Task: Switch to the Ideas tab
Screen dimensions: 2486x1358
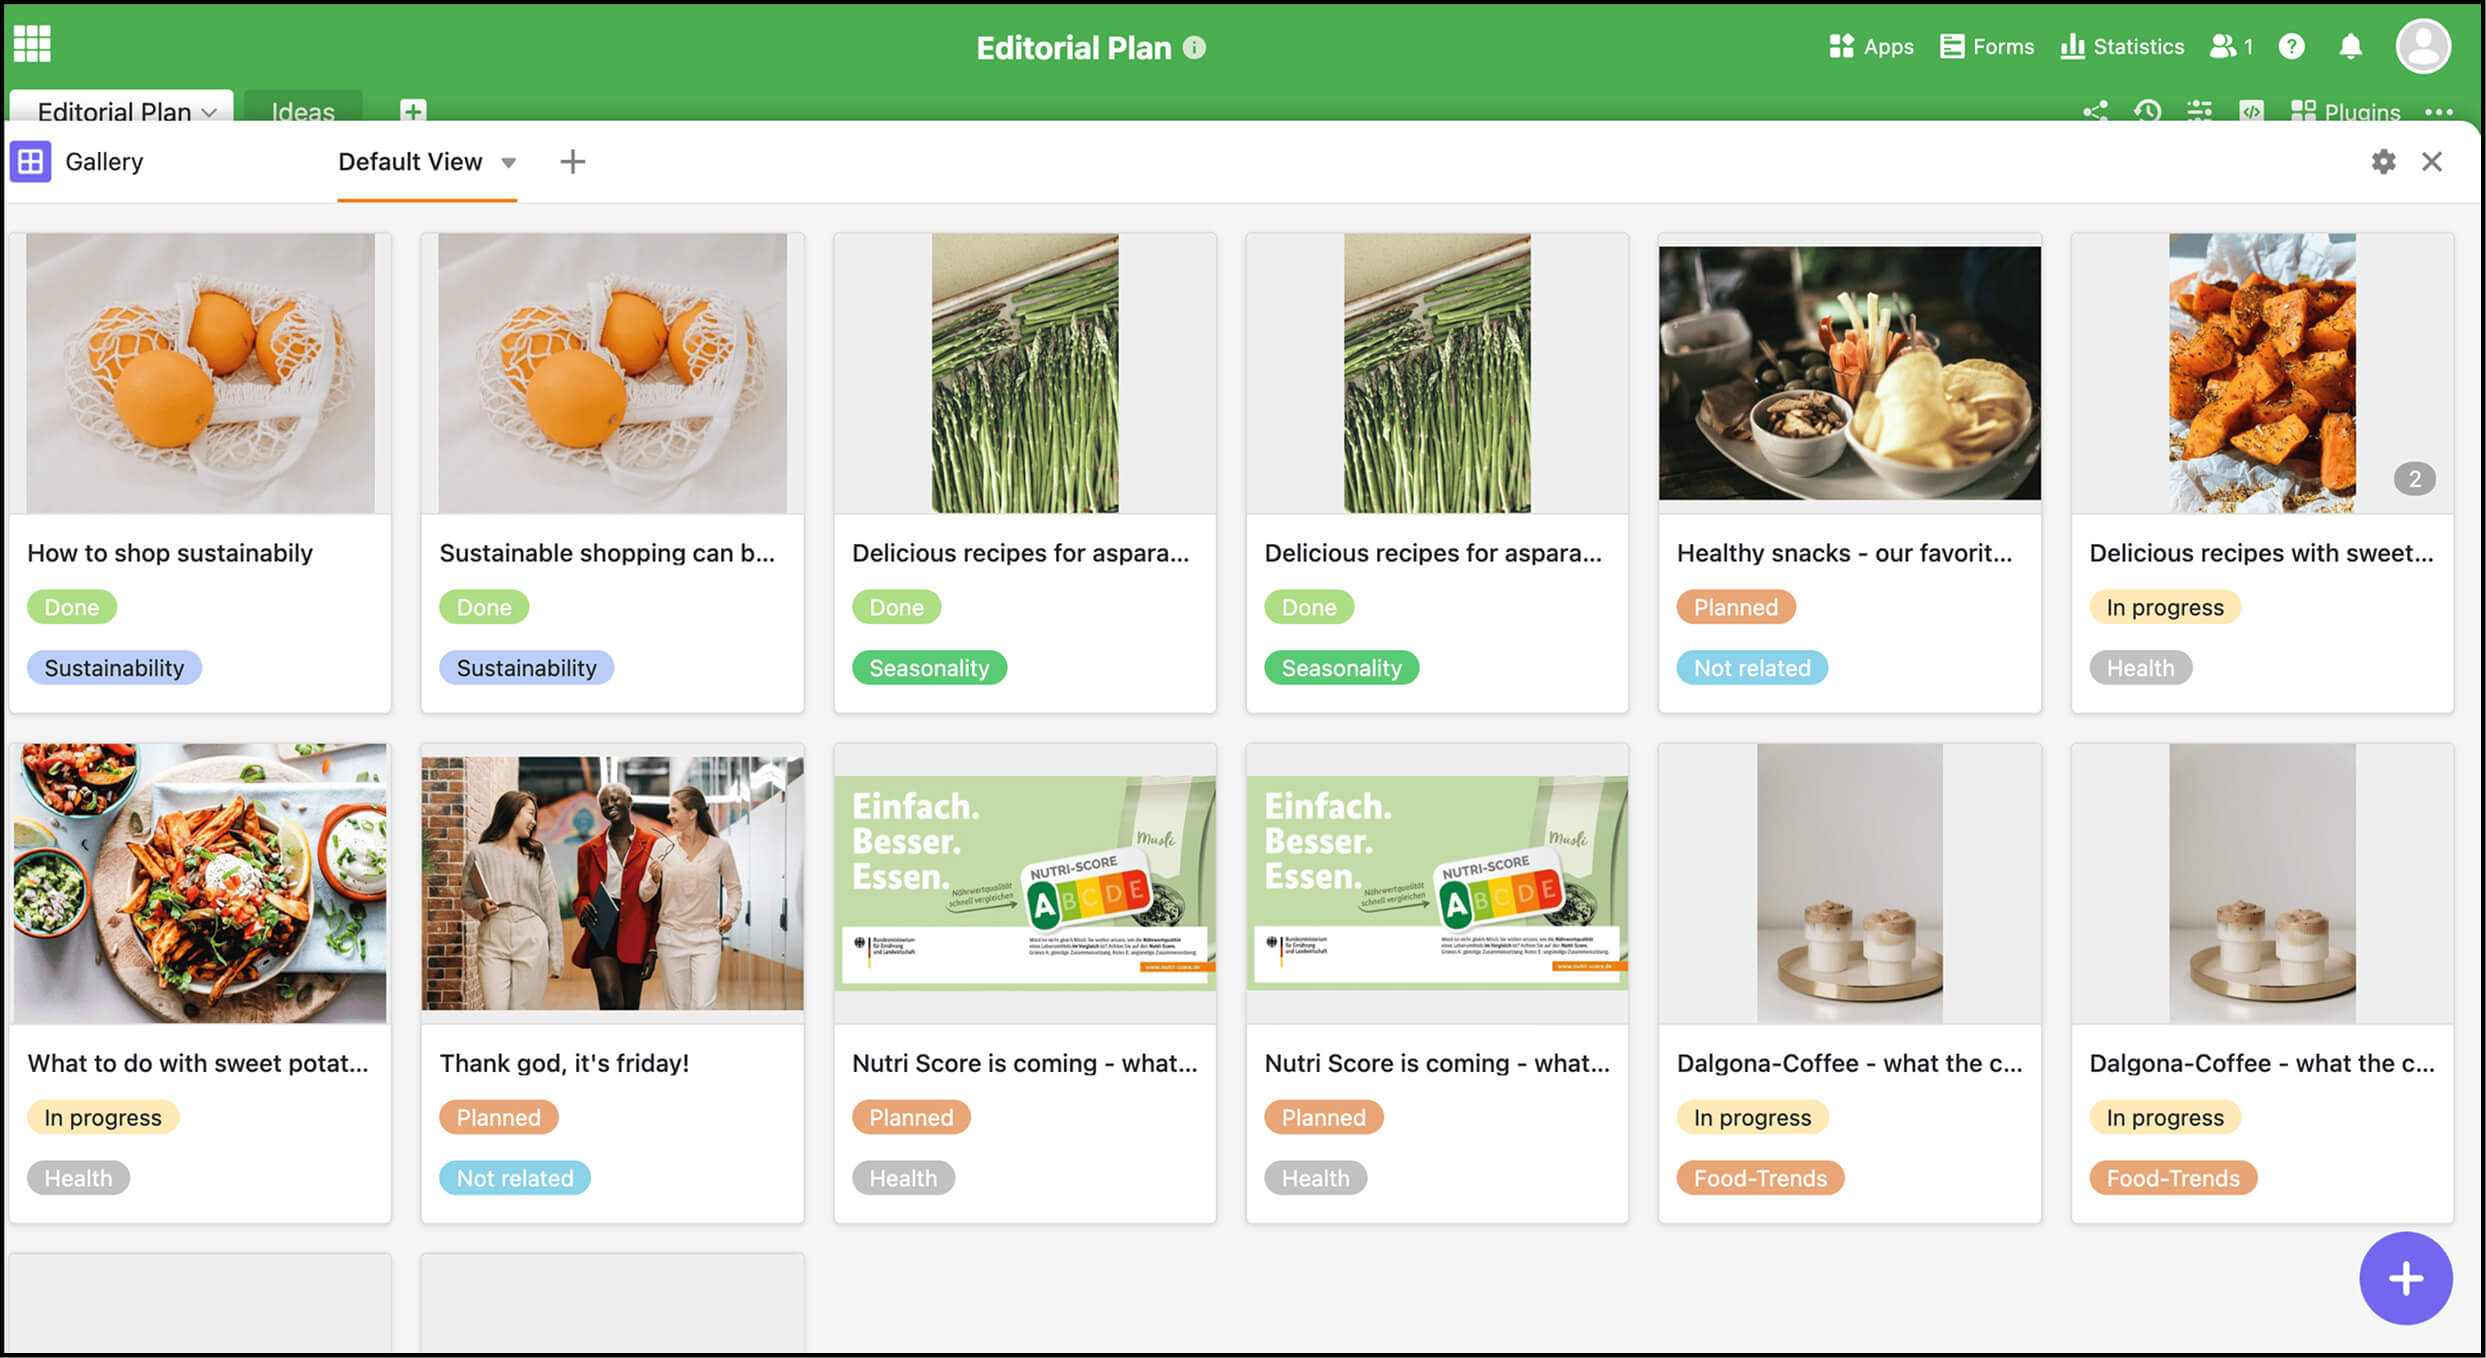Action: click(x=302, y=111)
